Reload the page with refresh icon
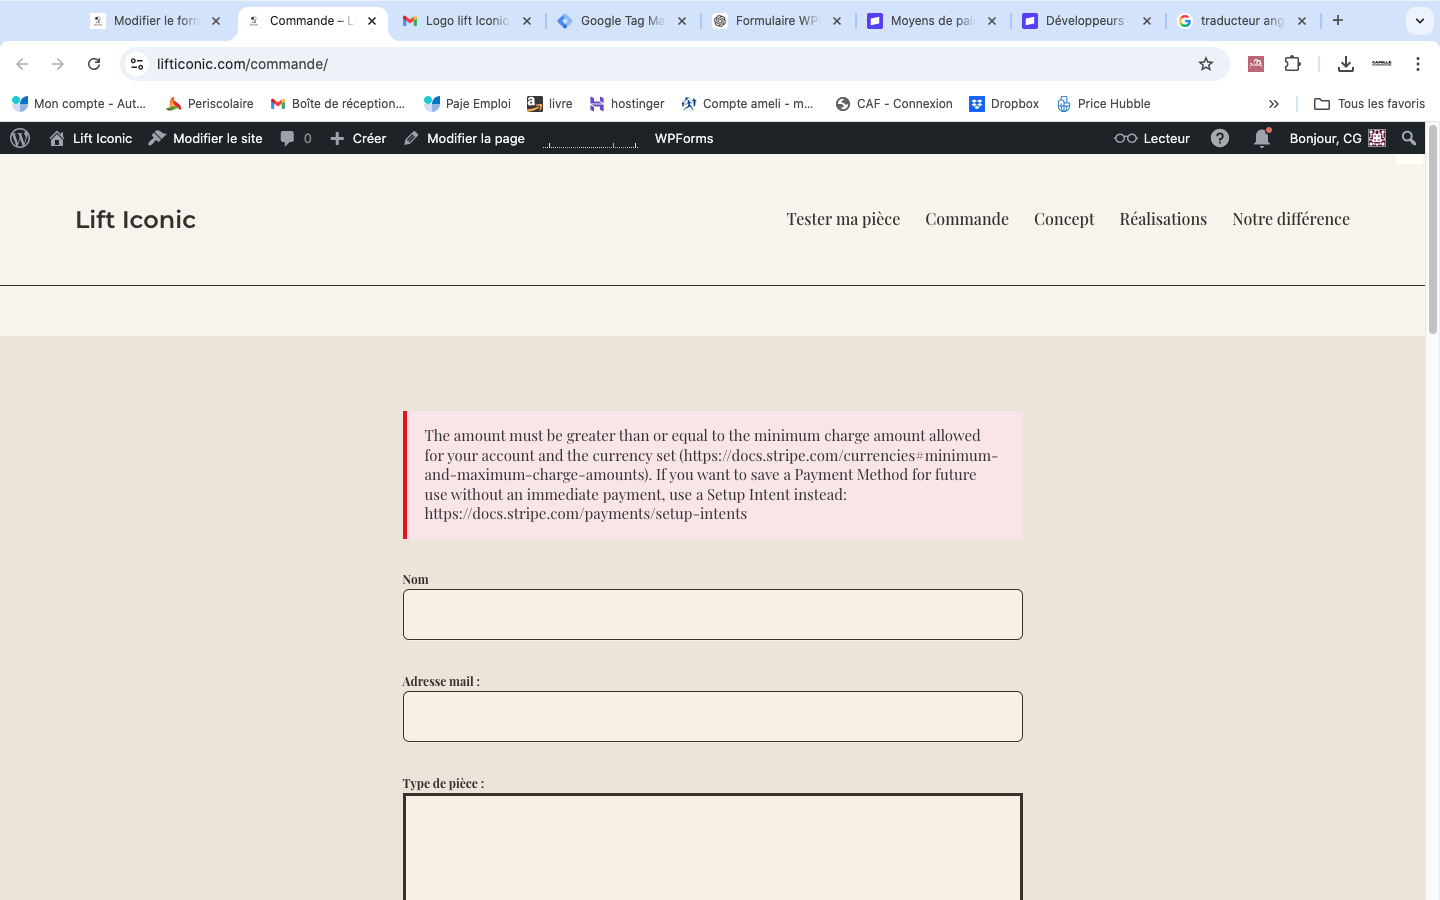1440x900 pixels. pyautogui.click(x=94, y=64)
